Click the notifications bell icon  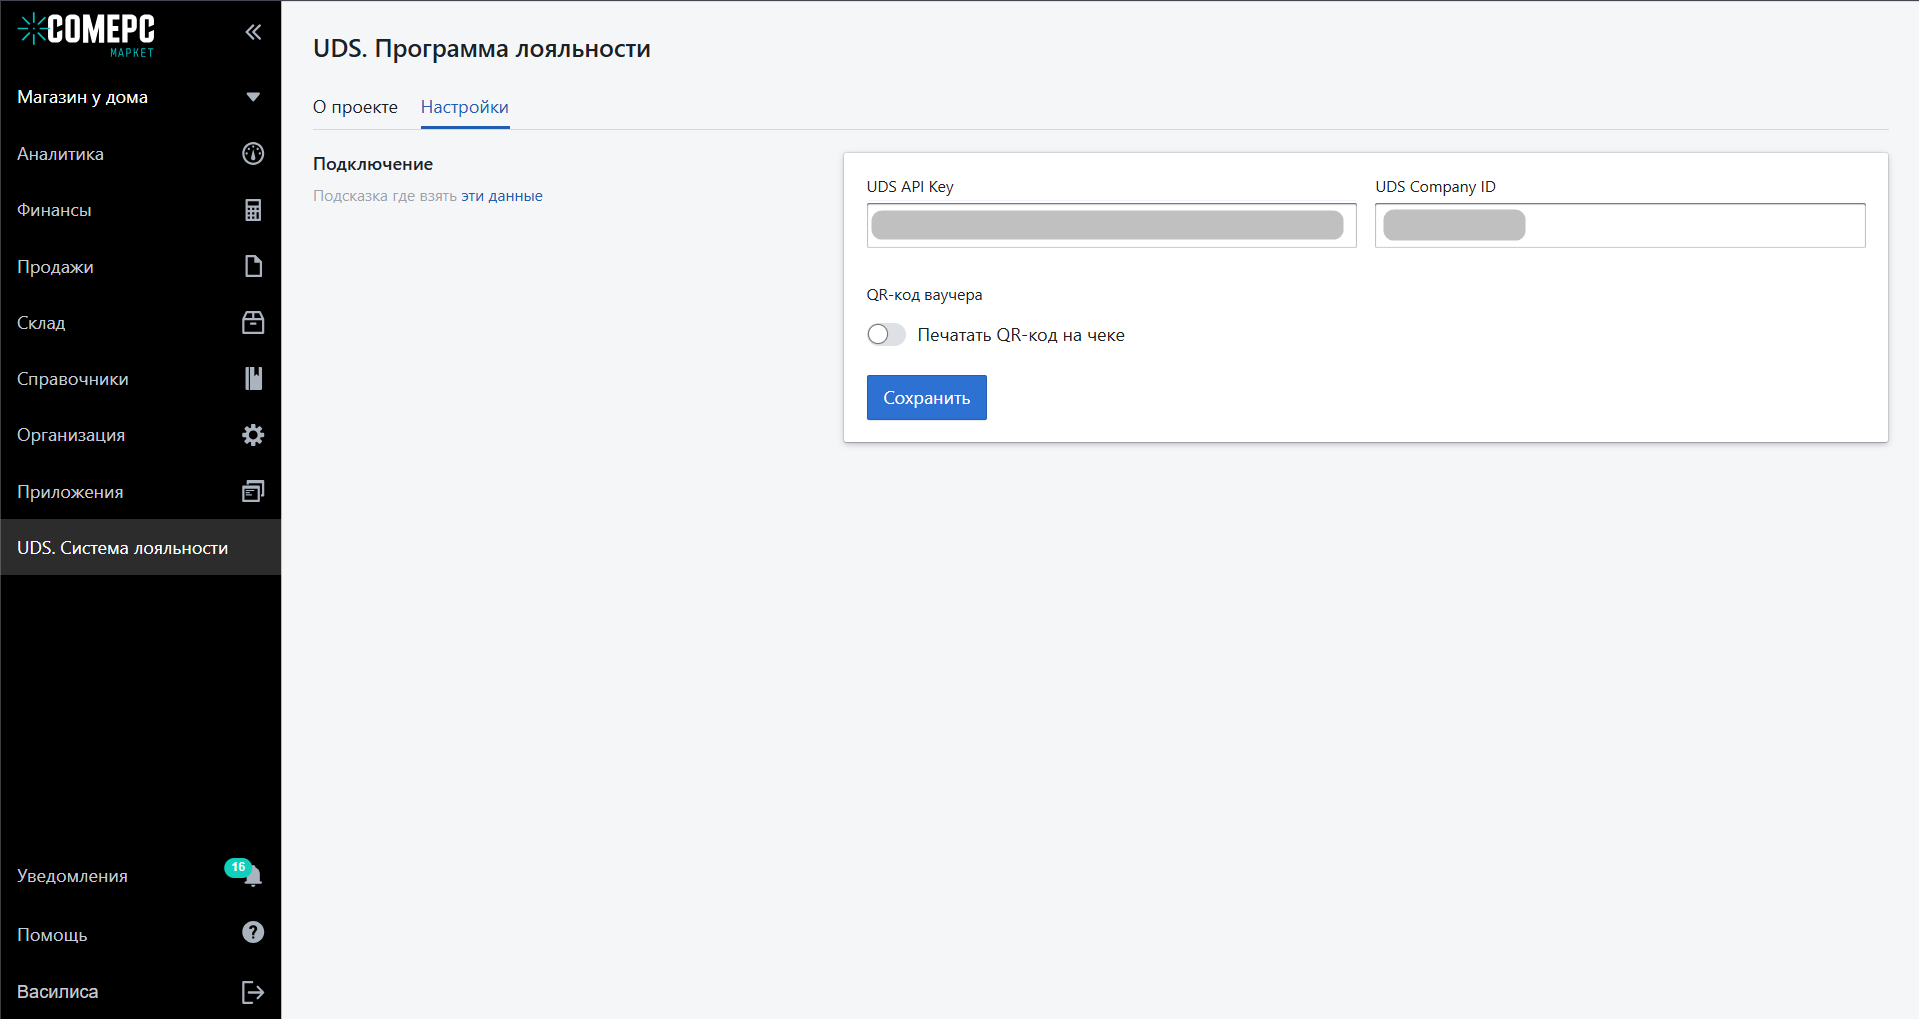point(253,877)
